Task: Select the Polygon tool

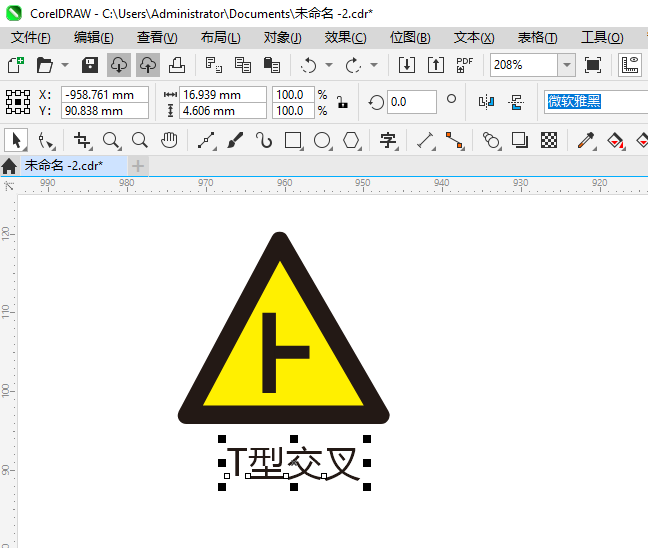Action: coord(351,141)
